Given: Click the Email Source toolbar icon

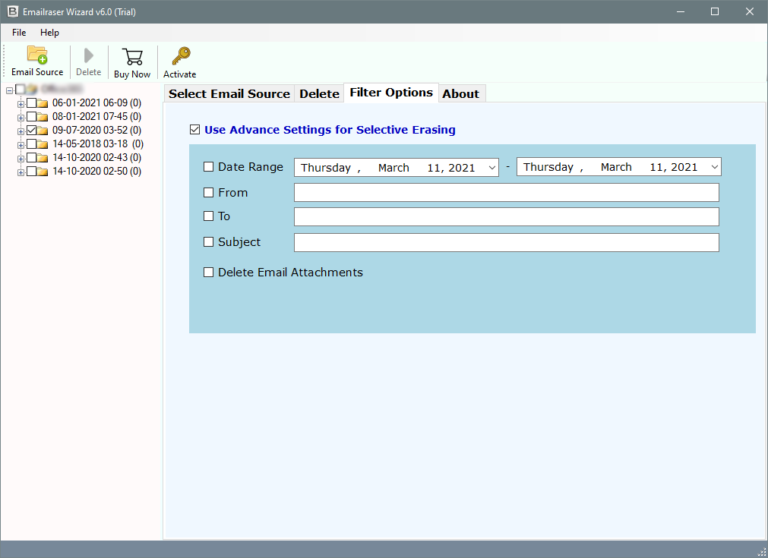Looking at the screenshot, I should 37,55.
